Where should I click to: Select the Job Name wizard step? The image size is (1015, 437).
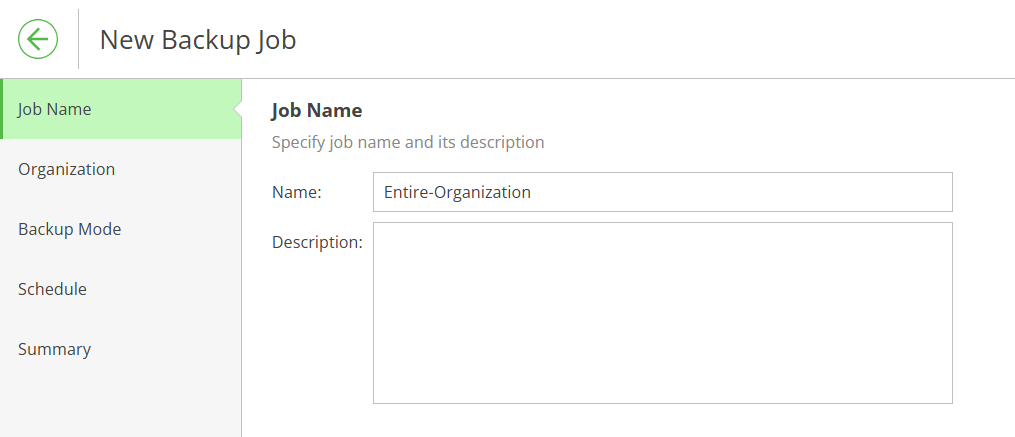(x=120, y=109)
